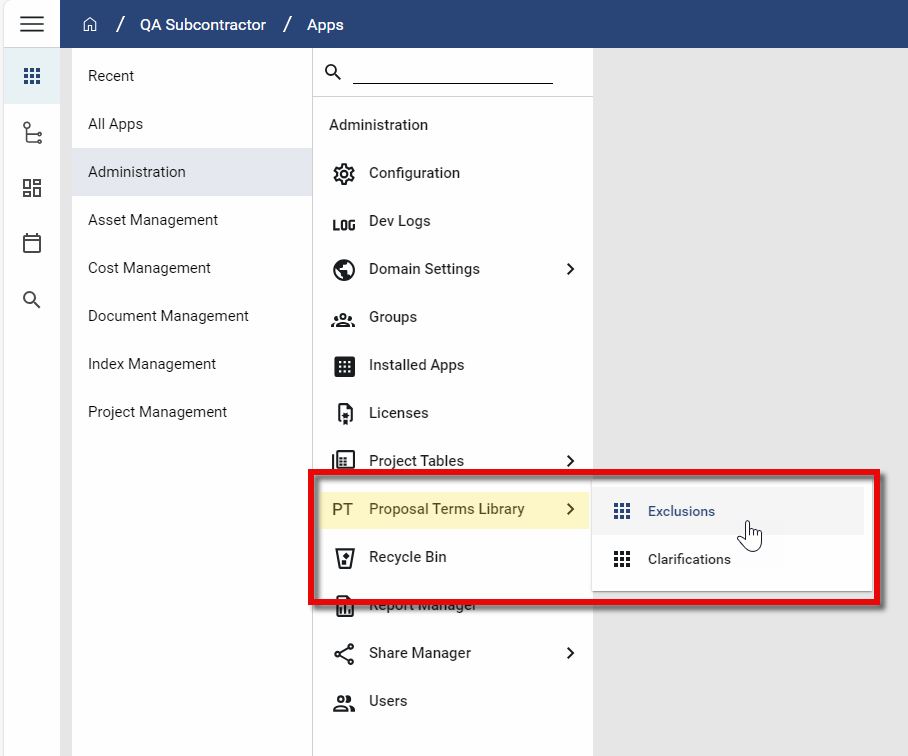Select All Apps category
This screenshot has width=908, height=756.
coord(116,124)
